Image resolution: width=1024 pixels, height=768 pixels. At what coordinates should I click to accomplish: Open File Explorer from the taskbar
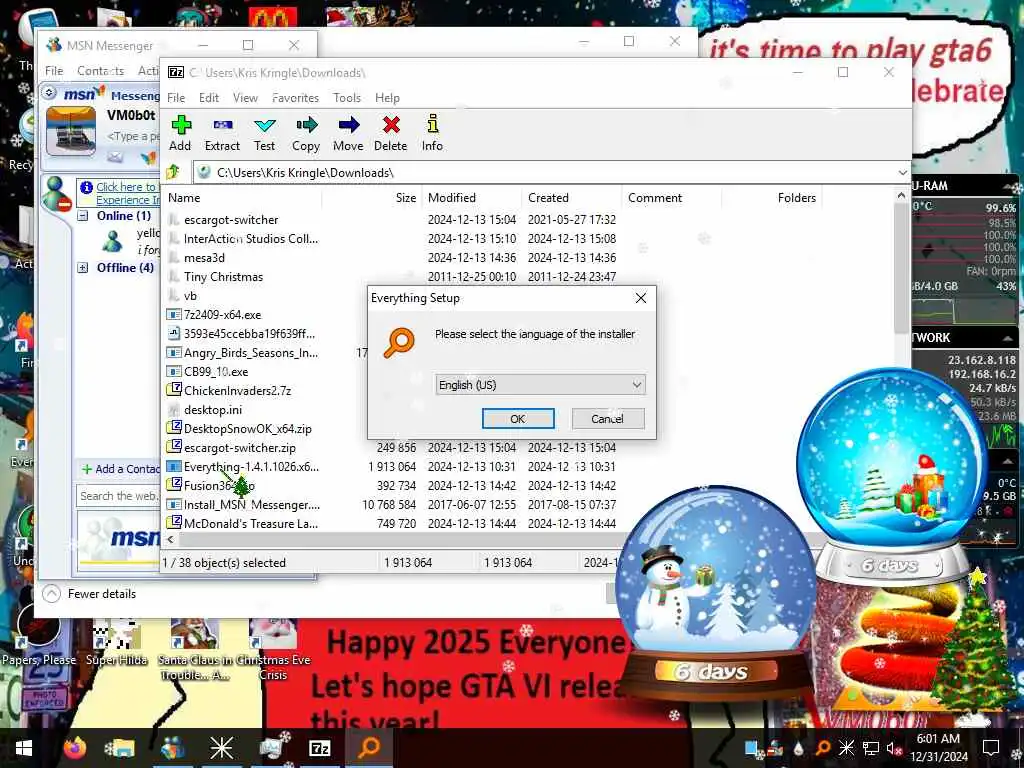click(121, 748)
